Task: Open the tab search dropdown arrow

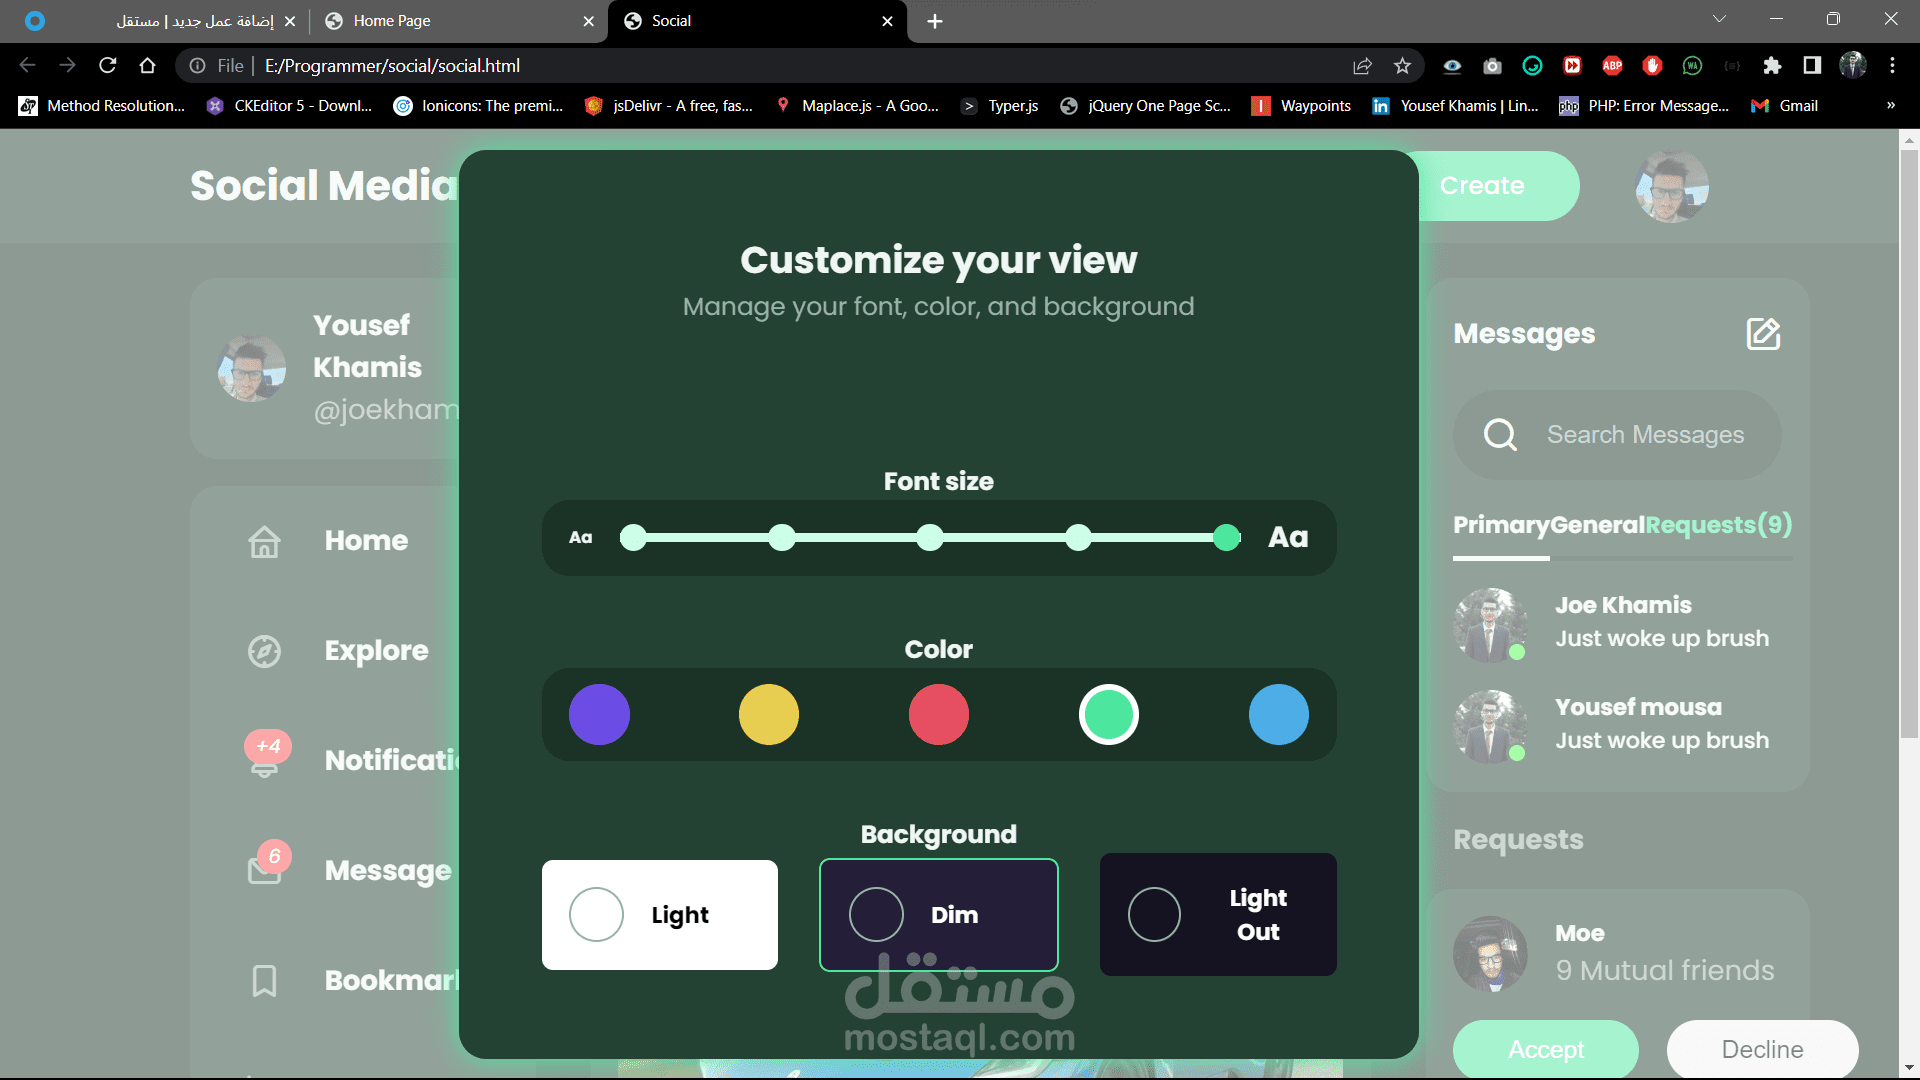Action: click(x=1719, y=20)
